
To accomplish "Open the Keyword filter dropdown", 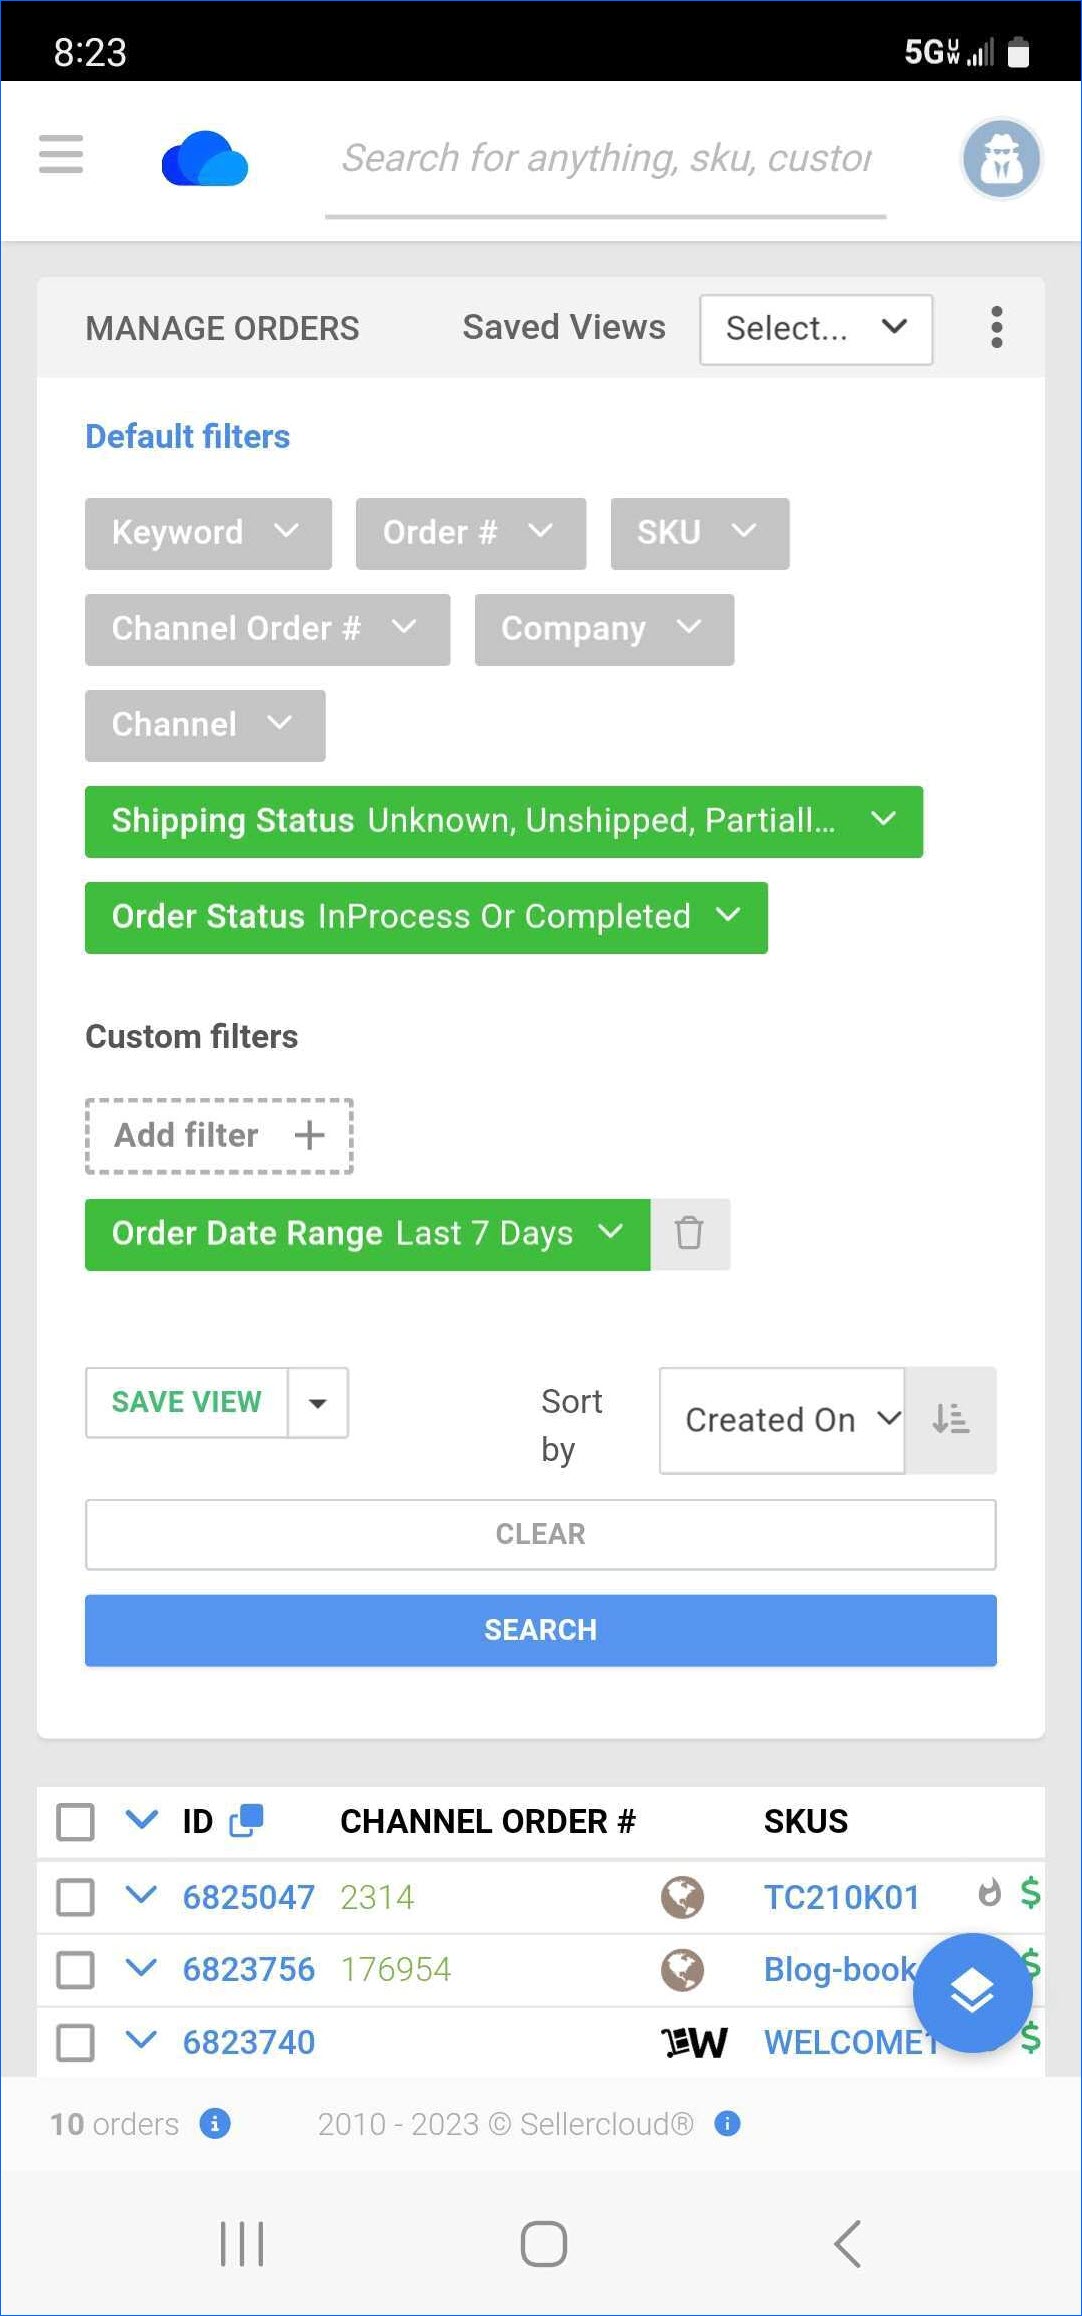I will click(208, 534).
